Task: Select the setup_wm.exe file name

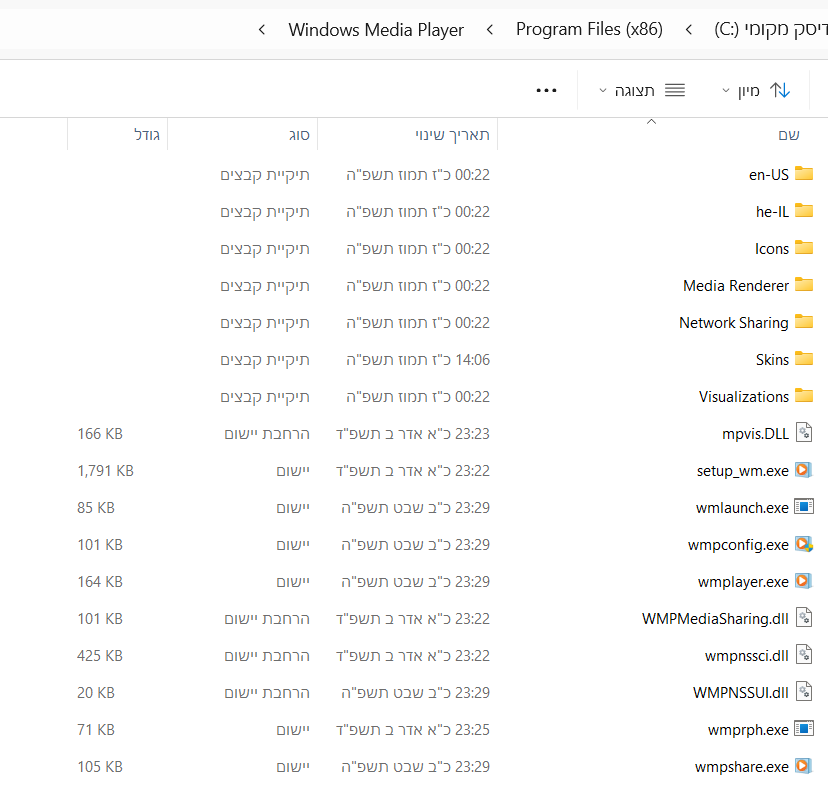Action: (x=742, y=470)
